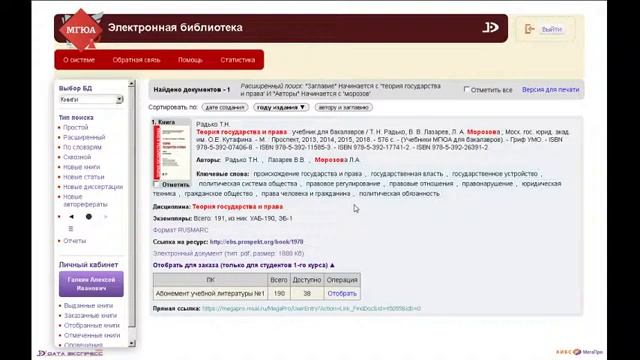Click keyword политическая система общества

(x=248, y=184)
